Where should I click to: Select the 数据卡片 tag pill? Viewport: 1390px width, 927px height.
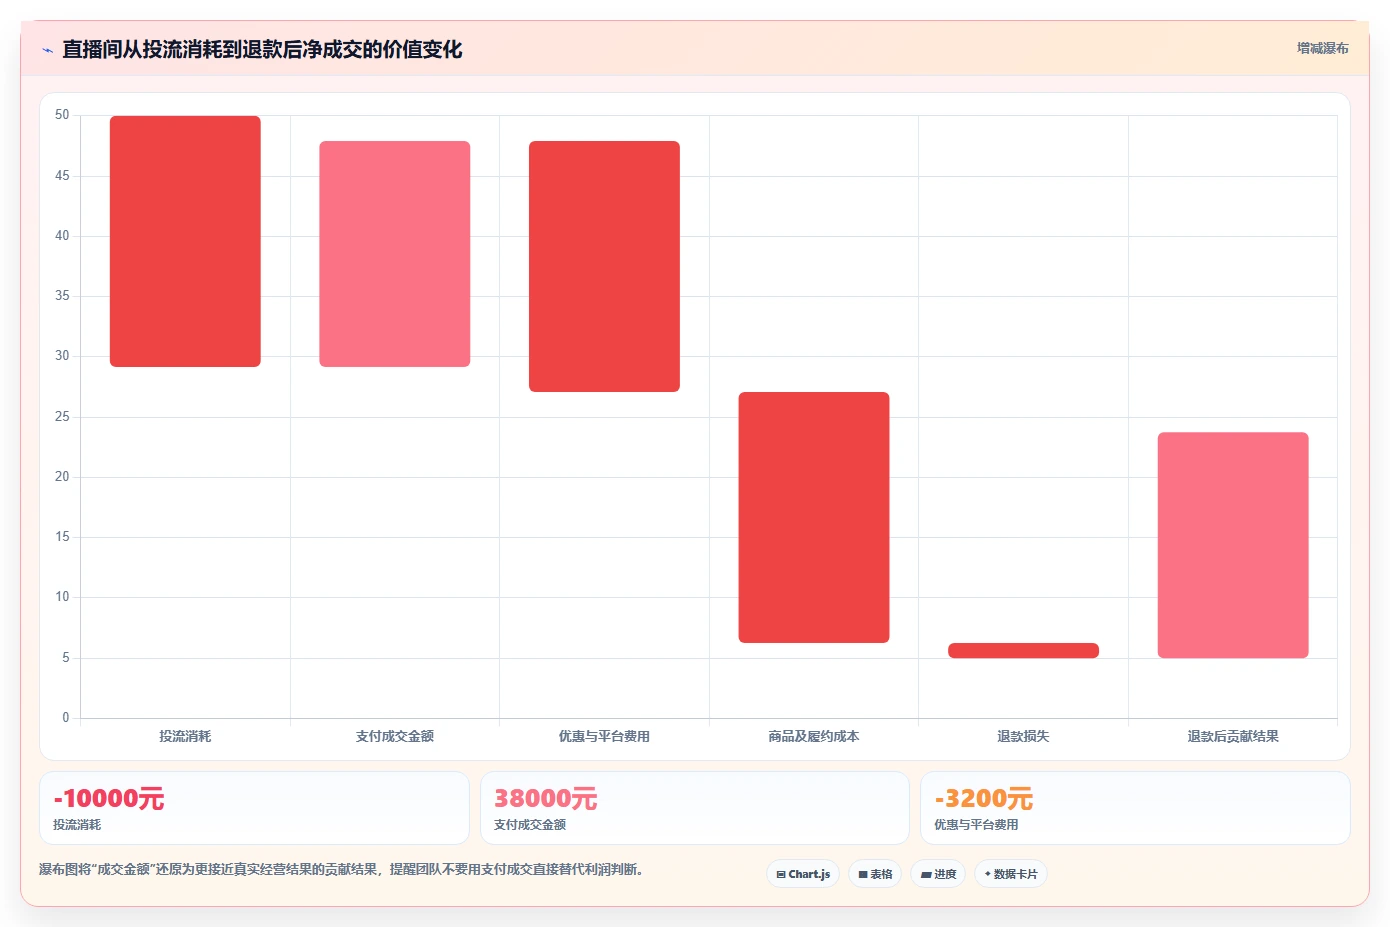[1011, 874]
